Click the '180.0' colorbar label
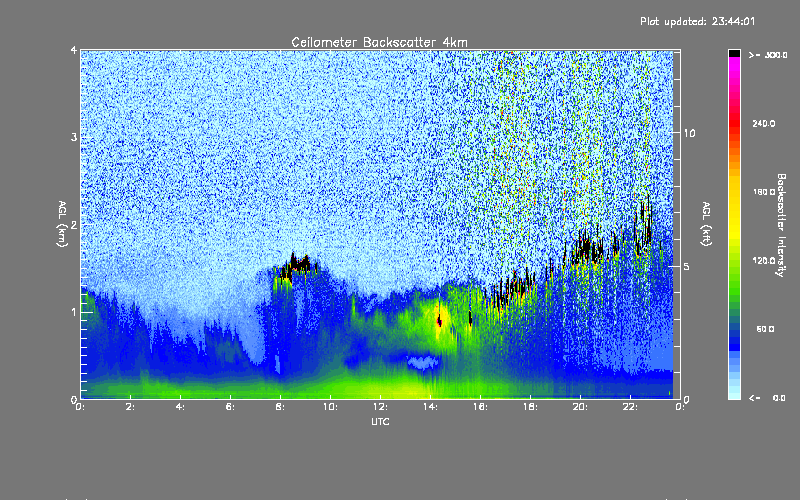This screenshot has width=800, height=500. [x=764, y=192]
